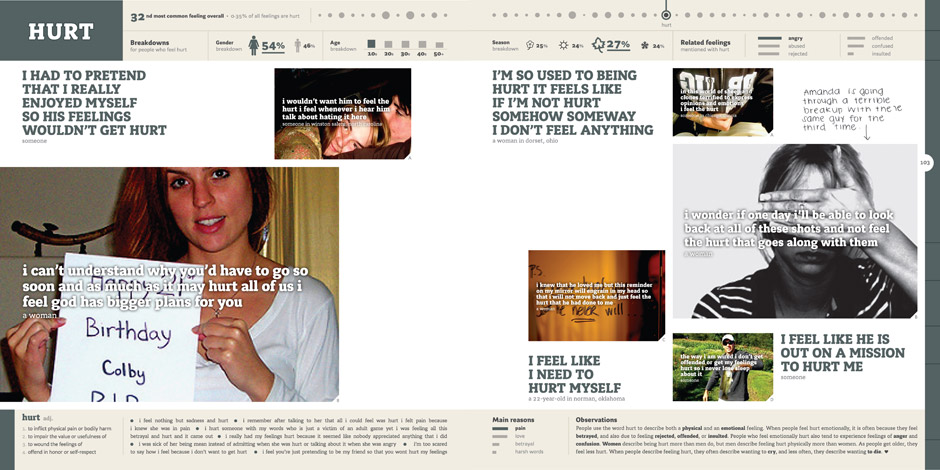Click the 27% autumn percentage
940x470 pixels.
coord(618,44)
